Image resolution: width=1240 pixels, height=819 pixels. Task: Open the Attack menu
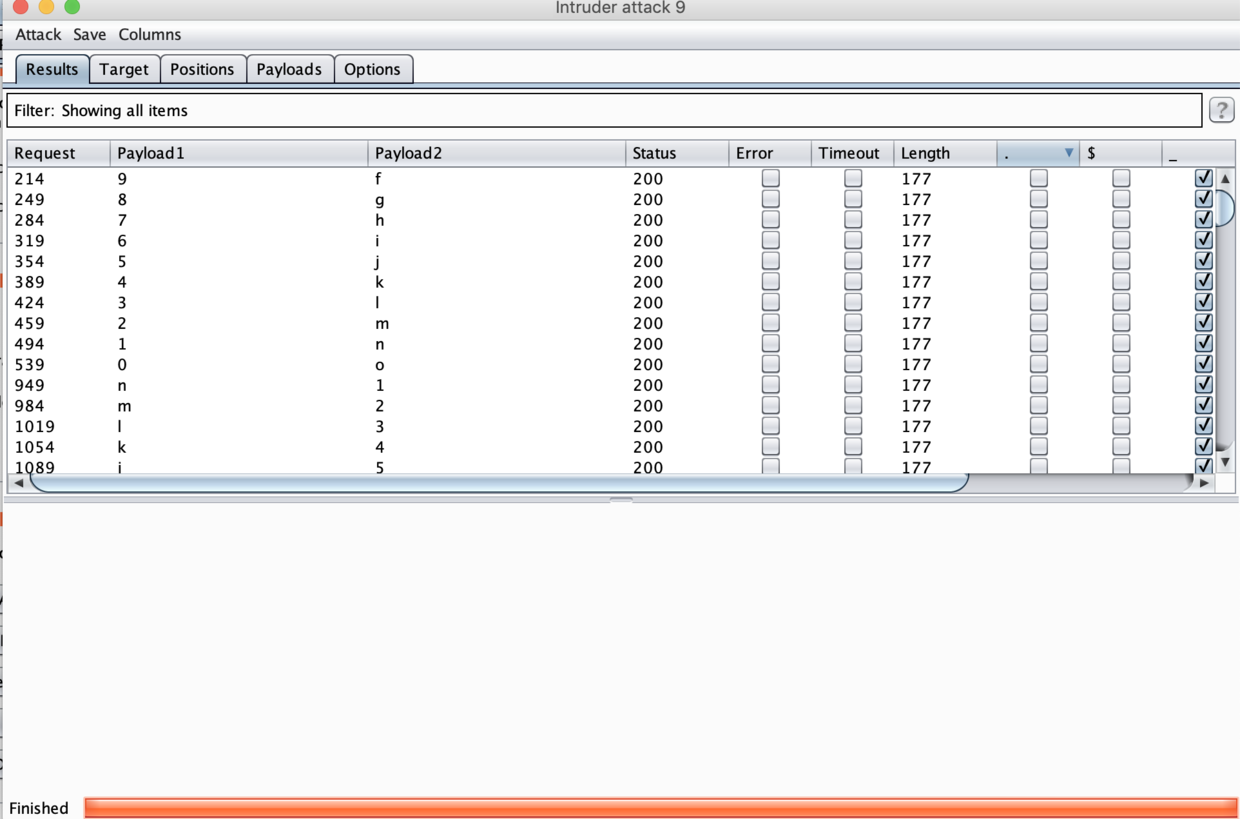(x=38, y=34)
